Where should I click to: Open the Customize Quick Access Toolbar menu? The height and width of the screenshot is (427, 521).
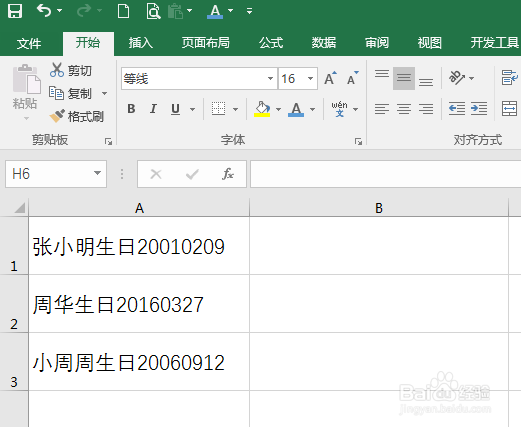point(249,11)
